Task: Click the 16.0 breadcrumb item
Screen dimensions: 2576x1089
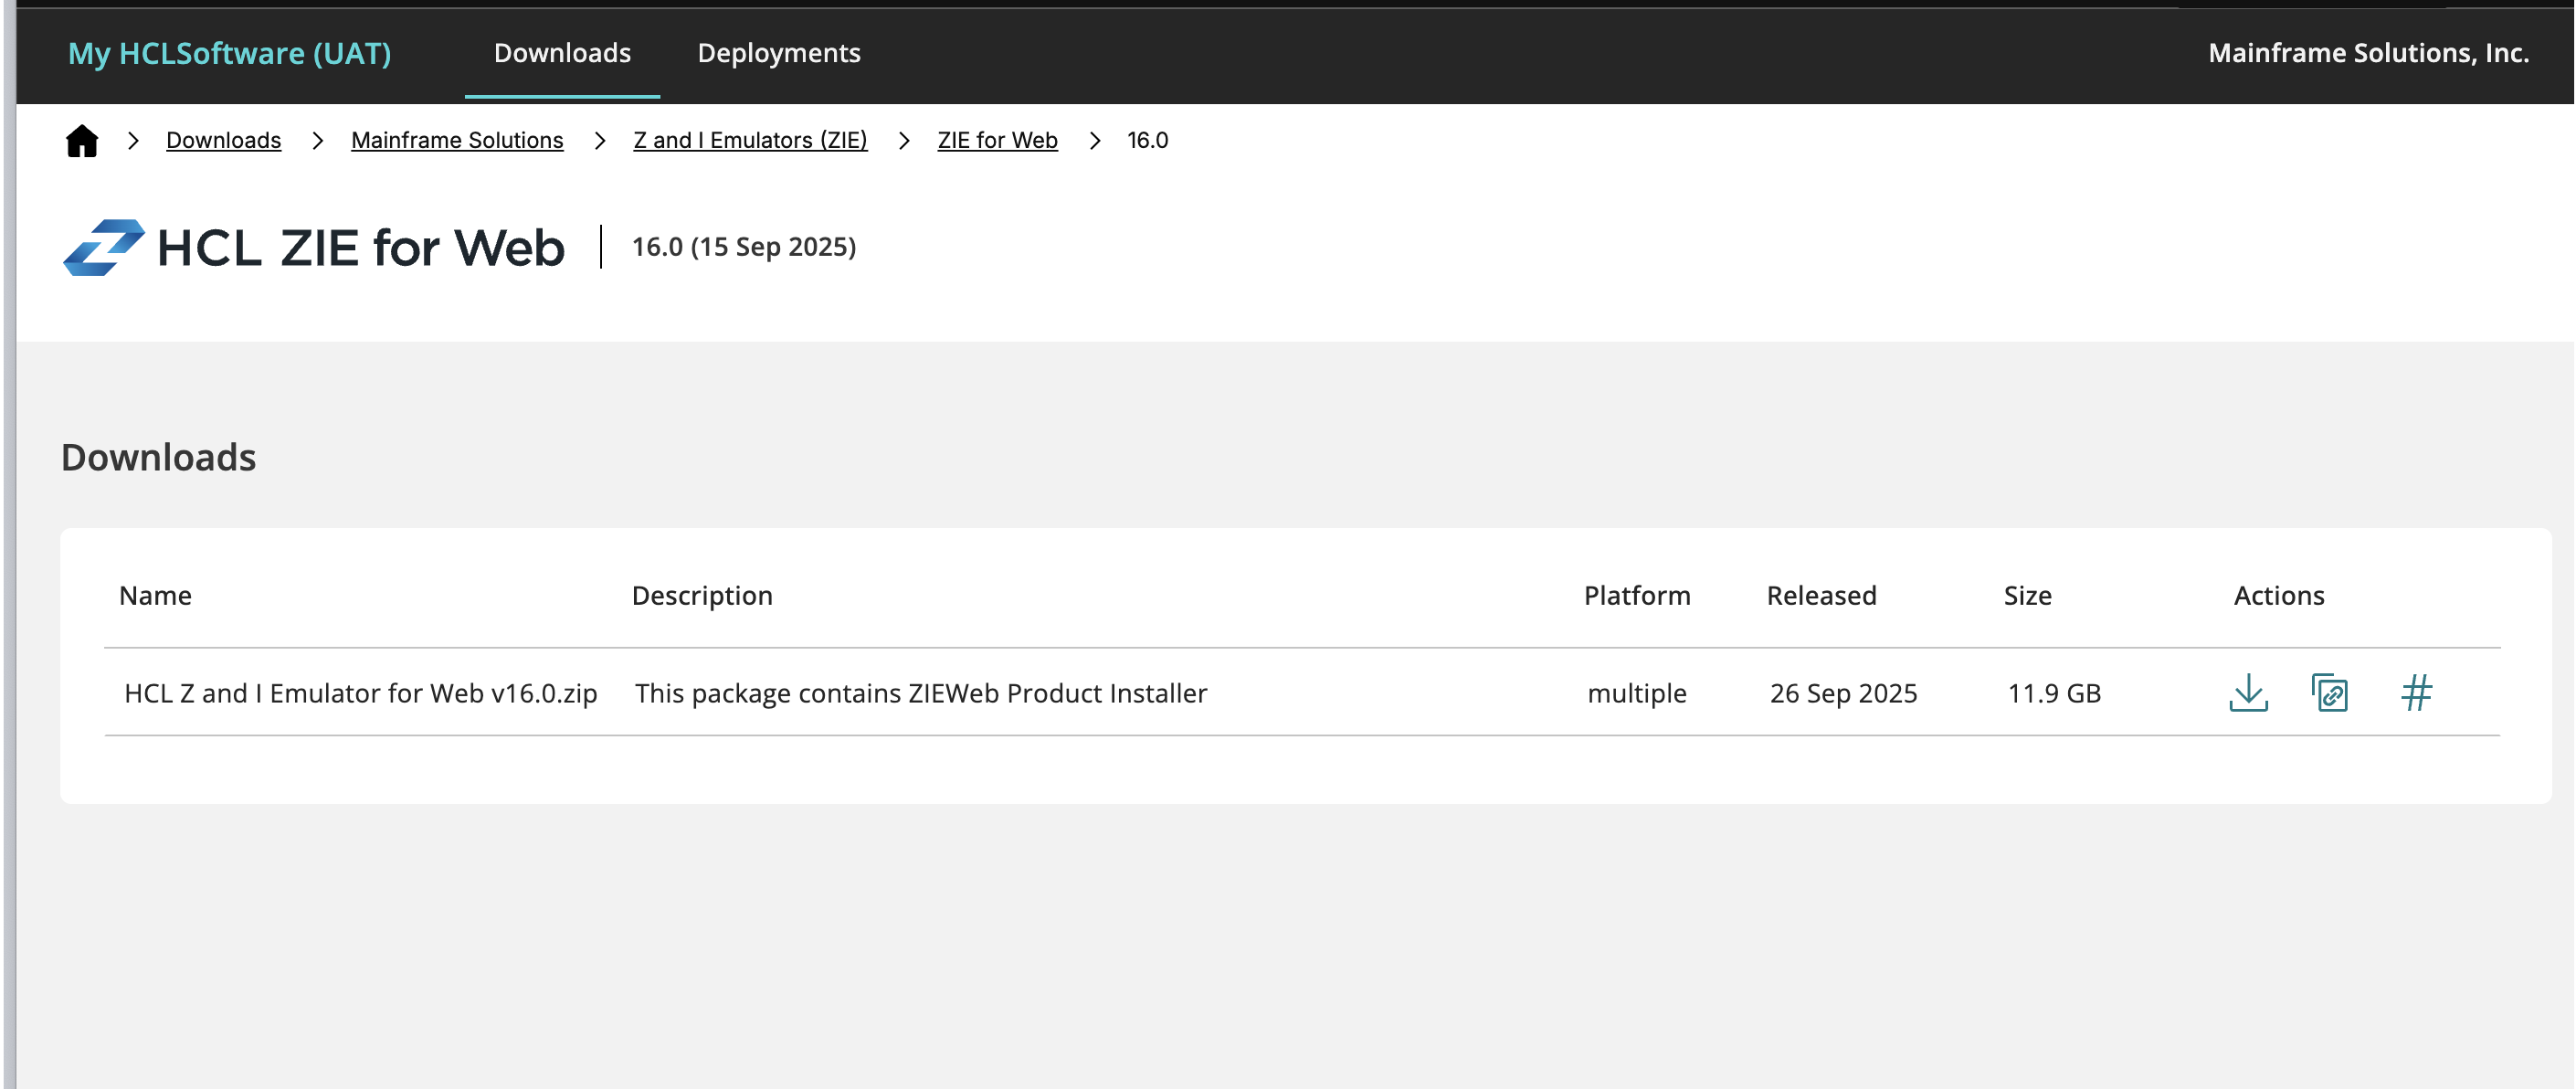Action: point(1147,141)
